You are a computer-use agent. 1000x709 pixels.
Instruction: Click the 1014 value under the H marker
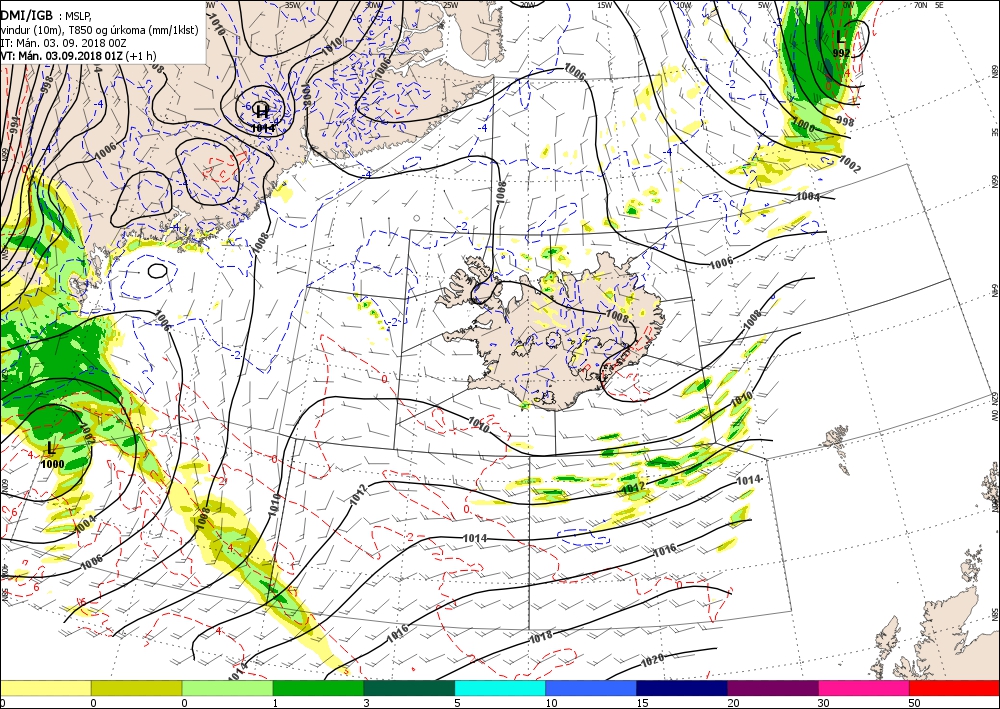pos(263,128)
